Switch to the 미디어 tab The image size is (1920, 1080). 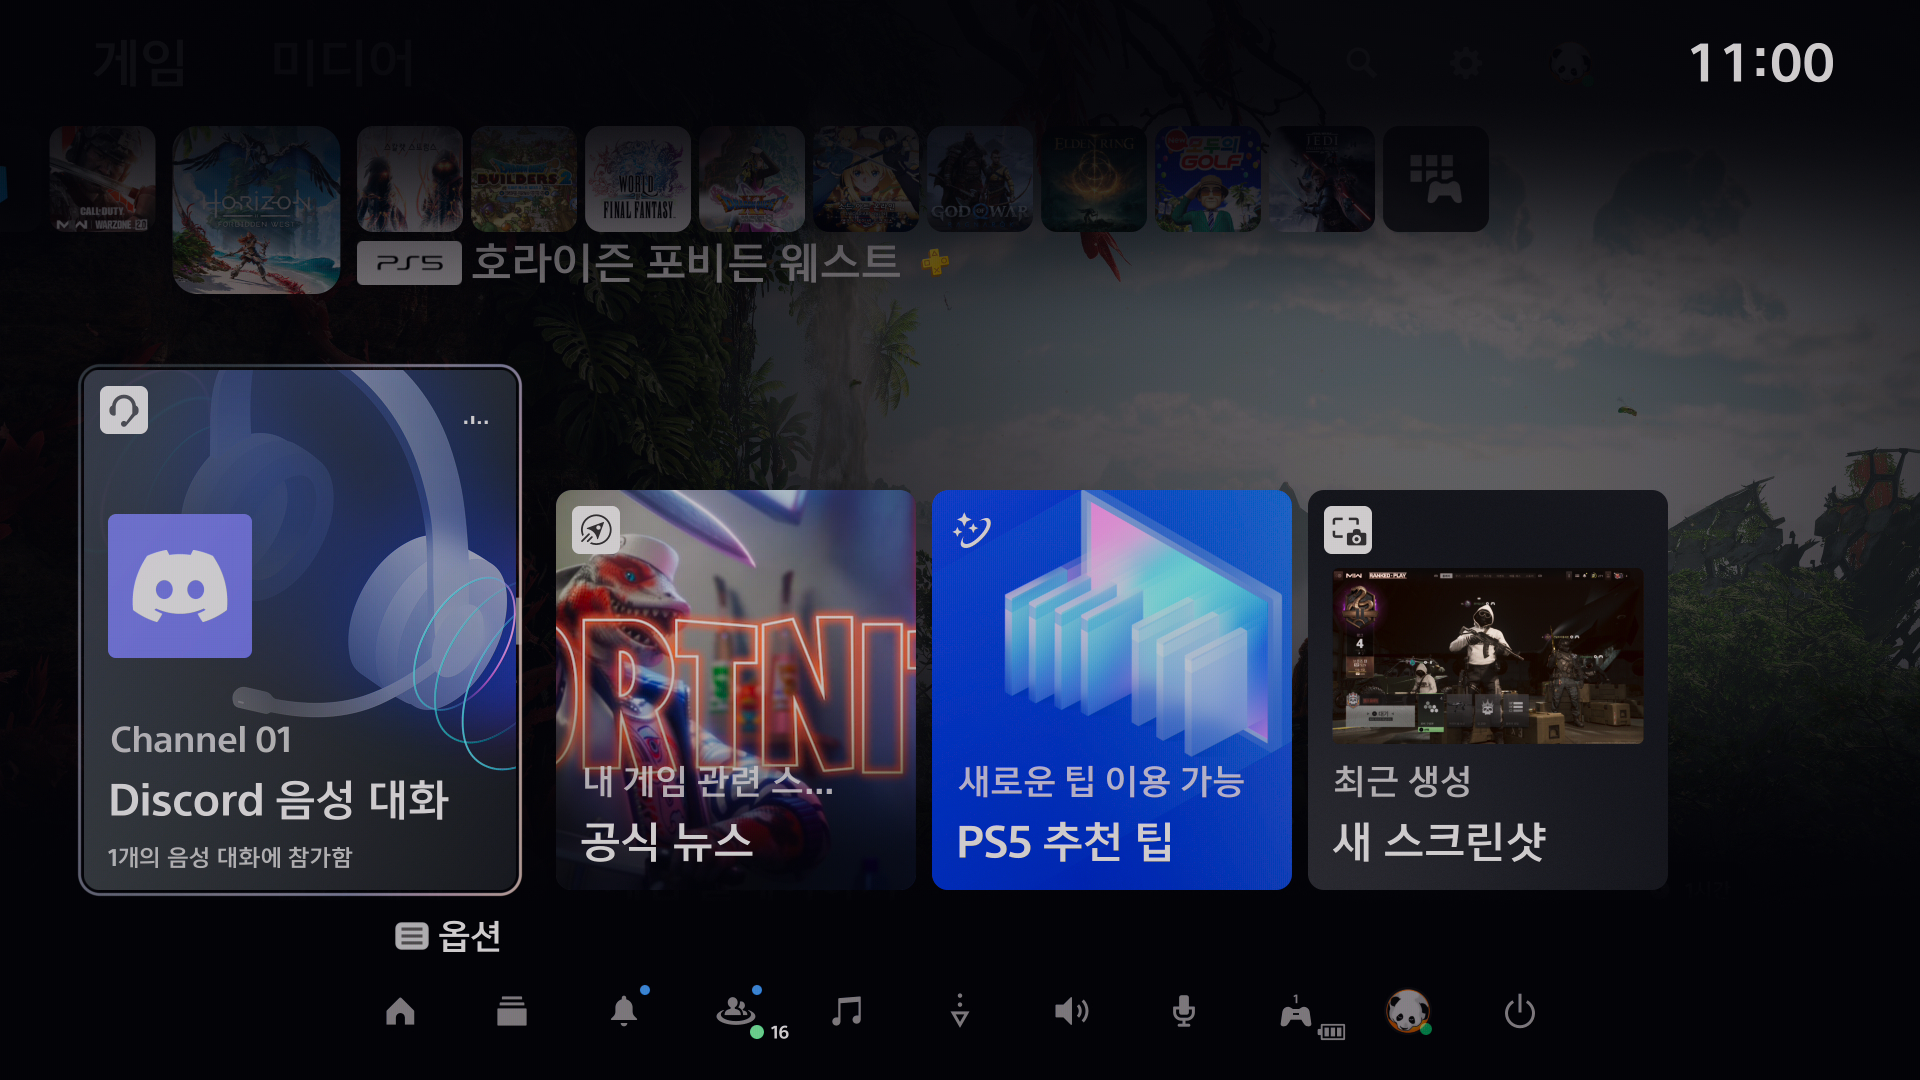342,62
